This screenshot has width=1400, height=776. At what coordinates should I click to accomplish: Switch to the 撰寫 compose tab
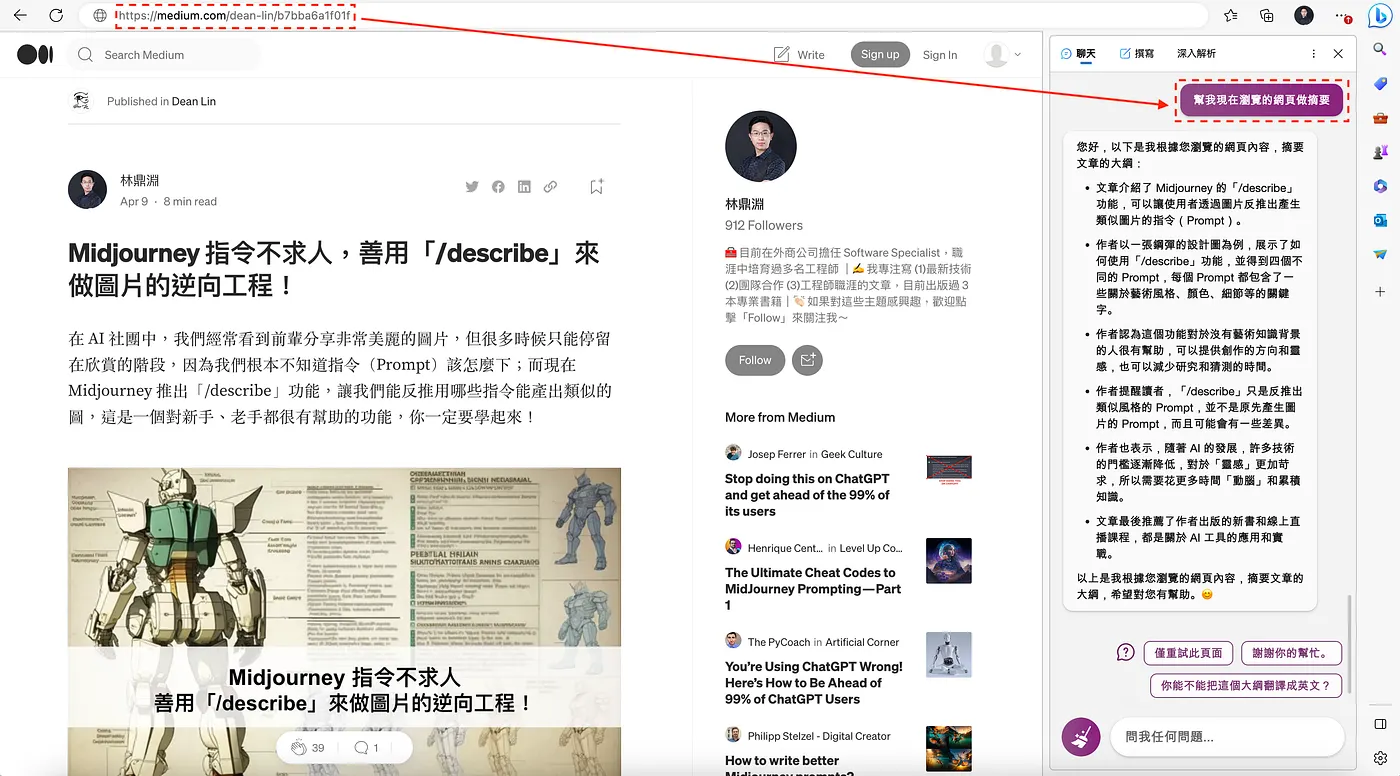[1136, 54]
